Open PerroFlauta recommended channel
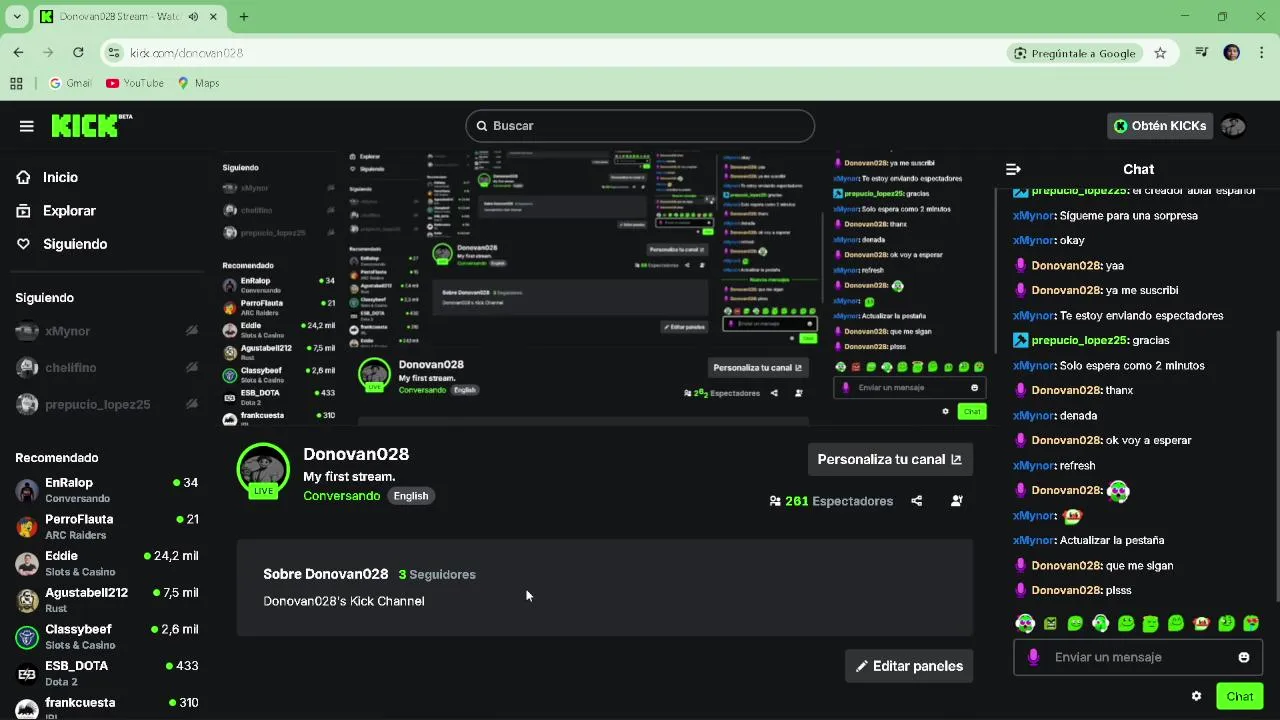 (x=107, y=527)
